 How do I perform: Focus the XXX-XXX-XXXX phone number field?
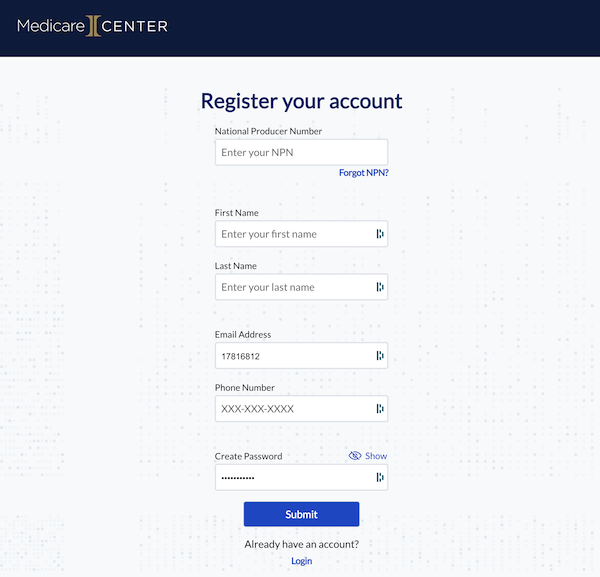pos(294,409)
